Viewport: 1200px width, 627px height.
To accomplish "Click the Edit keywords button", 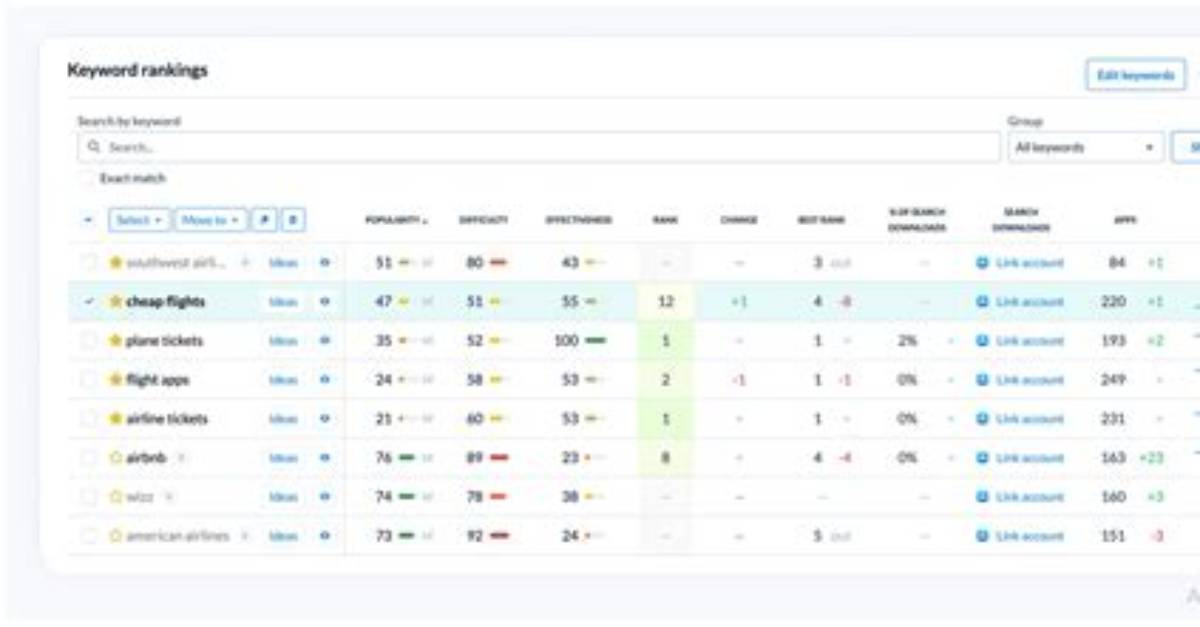I will pos(1135,75).
